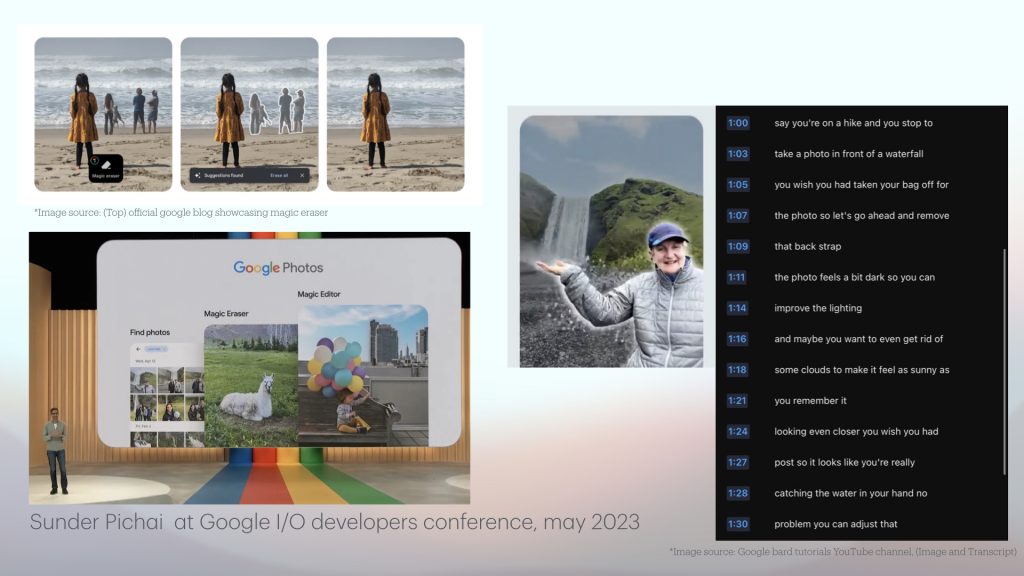Viewport: 1024px width, 576px height.
Task: Select "you wish you had taken your bag off for"
Action: (x=861, y=184)
